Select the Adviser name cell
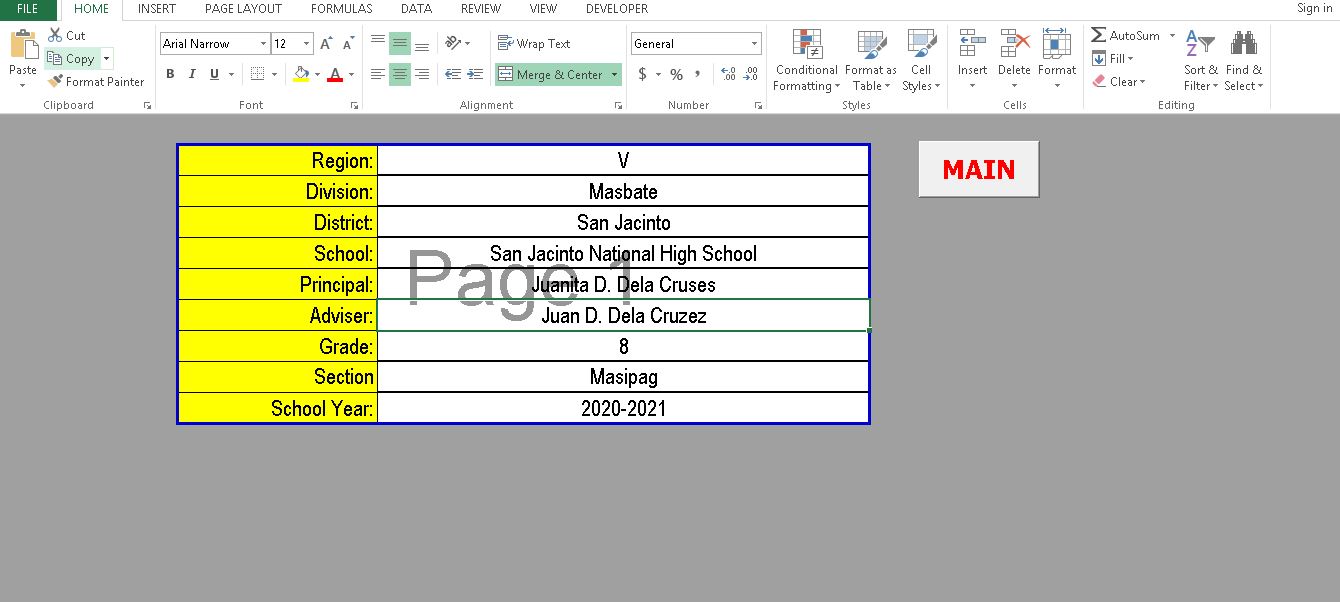The height and width of the screenshot is (602, 1340). (623, 314)
